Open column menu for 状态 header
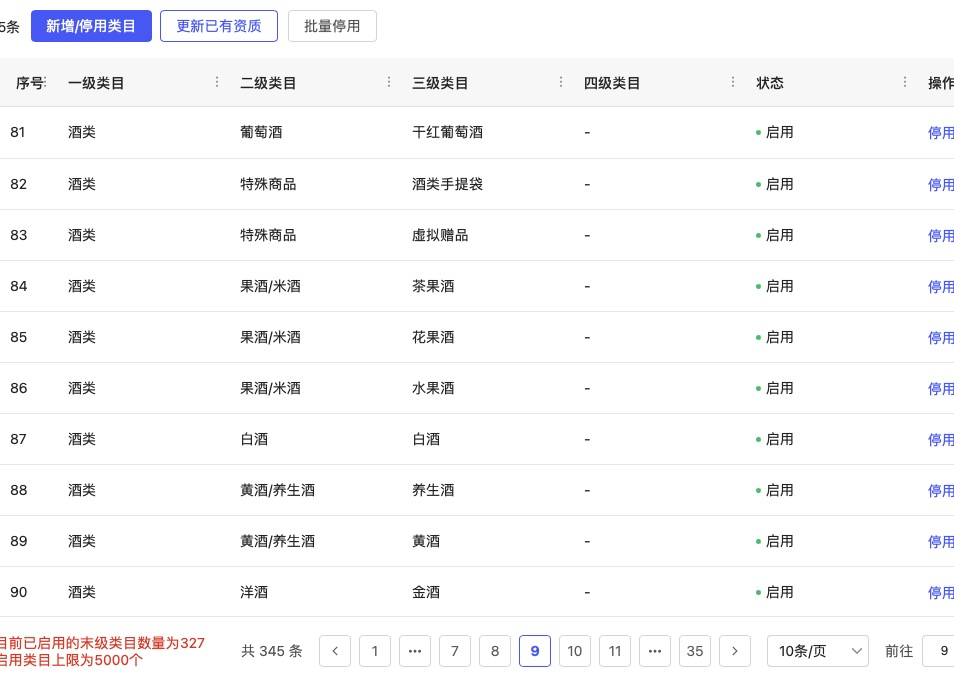Screen dimensions: 954x680 click(905, 83)
